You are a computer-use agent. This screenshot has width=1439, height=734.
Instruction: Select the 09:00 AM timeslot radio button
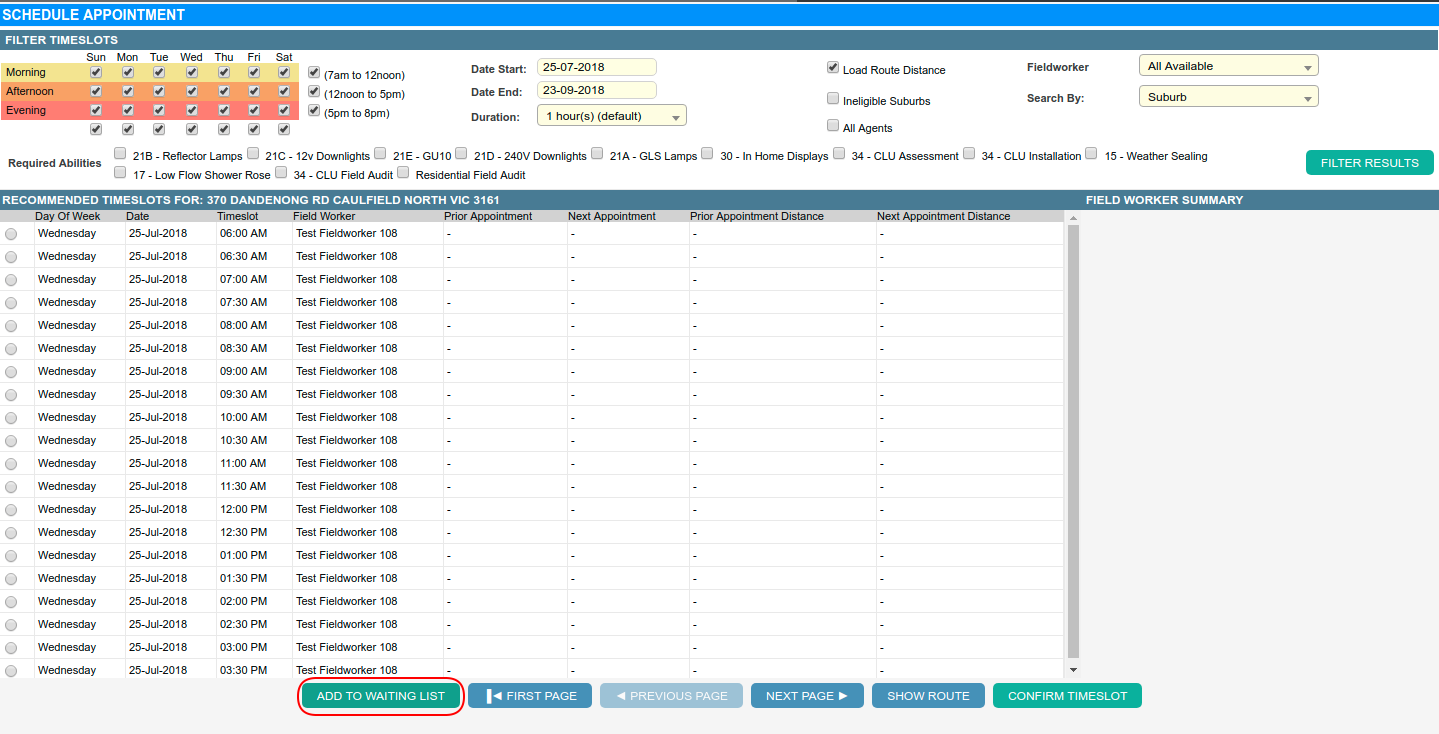11,372
